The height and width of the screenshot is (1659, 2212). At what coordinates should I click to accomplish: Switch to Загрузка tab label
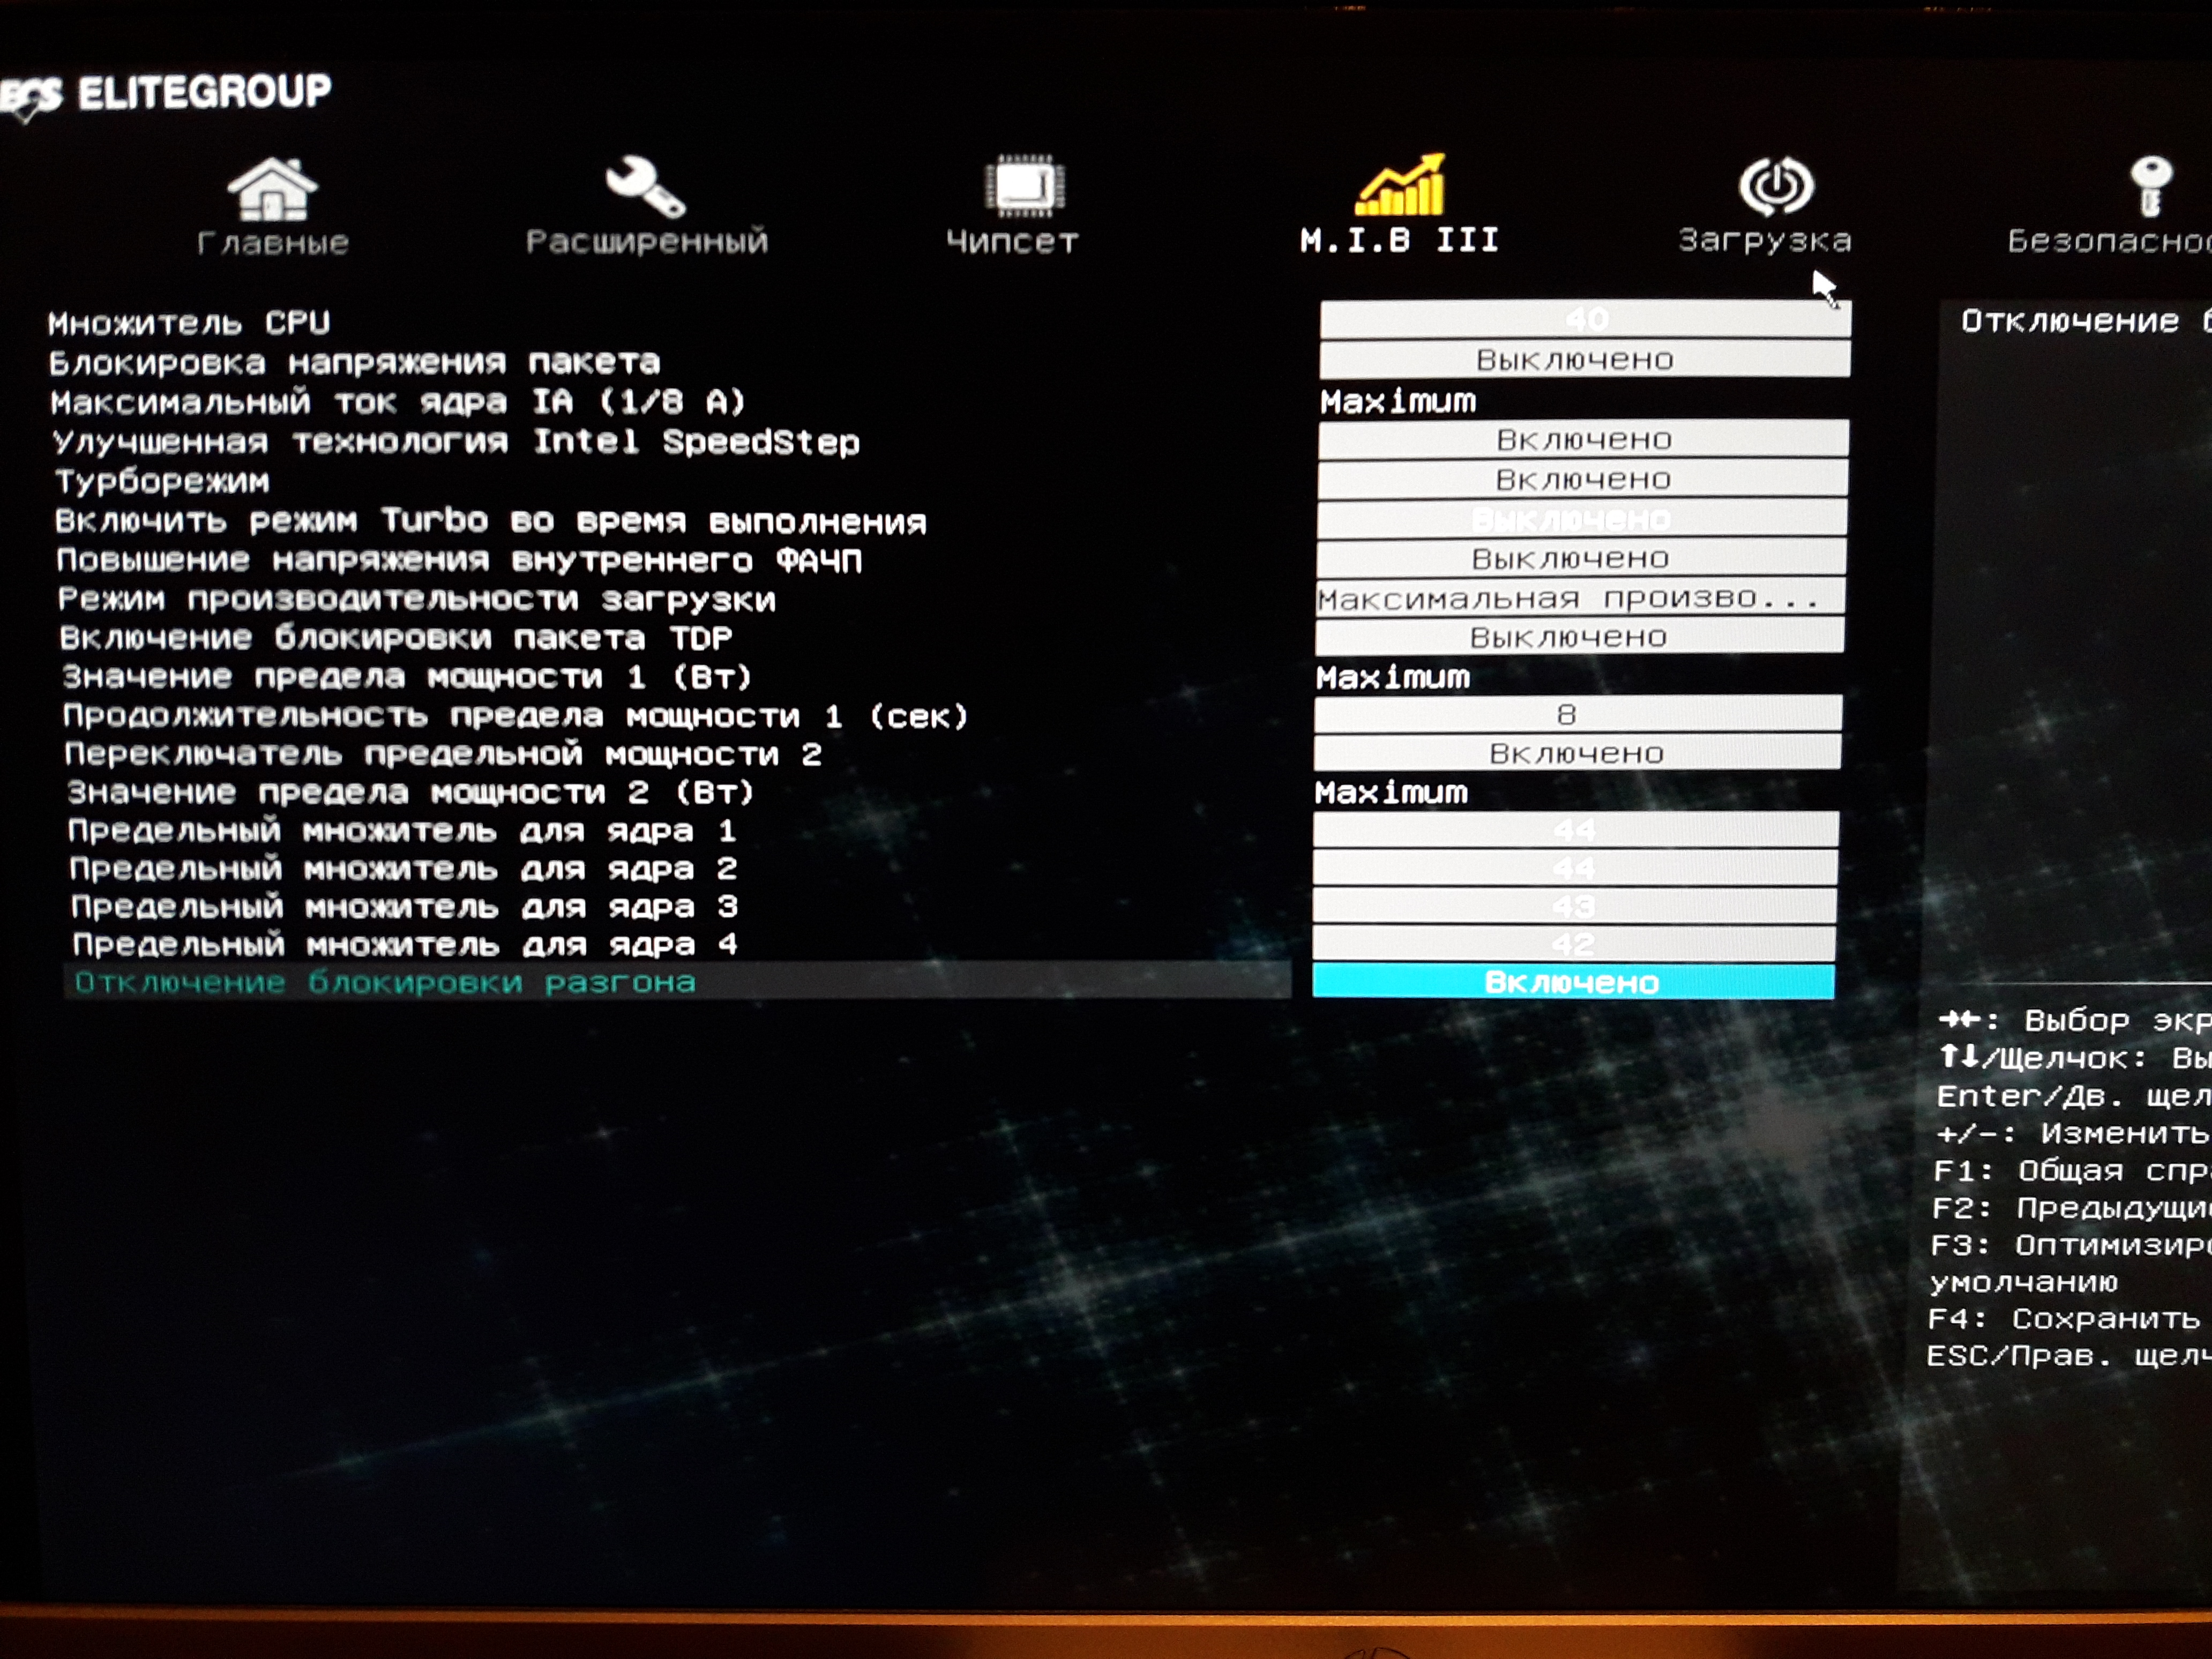pyautogui.click(x=1765, y=241)
